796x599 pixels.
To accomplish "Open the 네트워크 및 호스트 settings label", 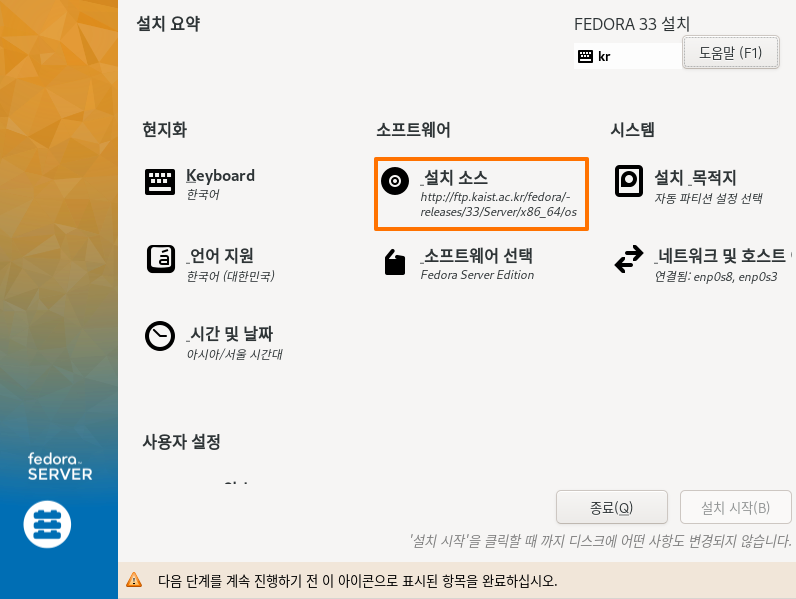I will pos(722,255).
